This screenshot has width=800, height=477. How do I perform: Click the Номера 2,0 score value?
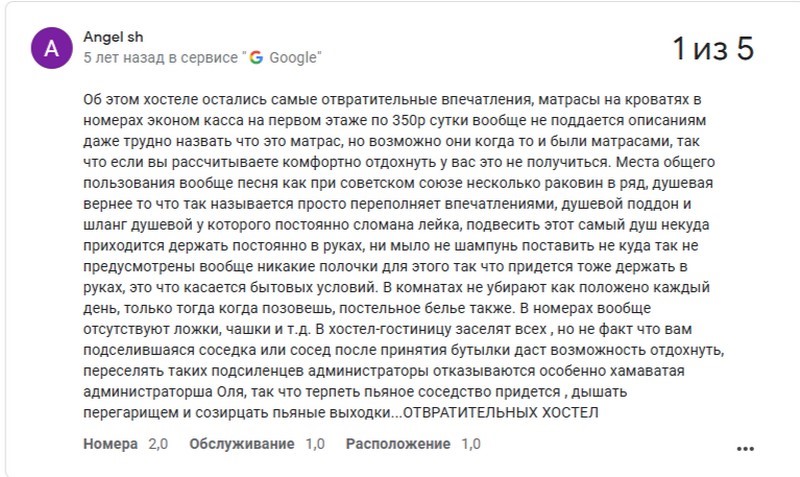tap(158, 444)
